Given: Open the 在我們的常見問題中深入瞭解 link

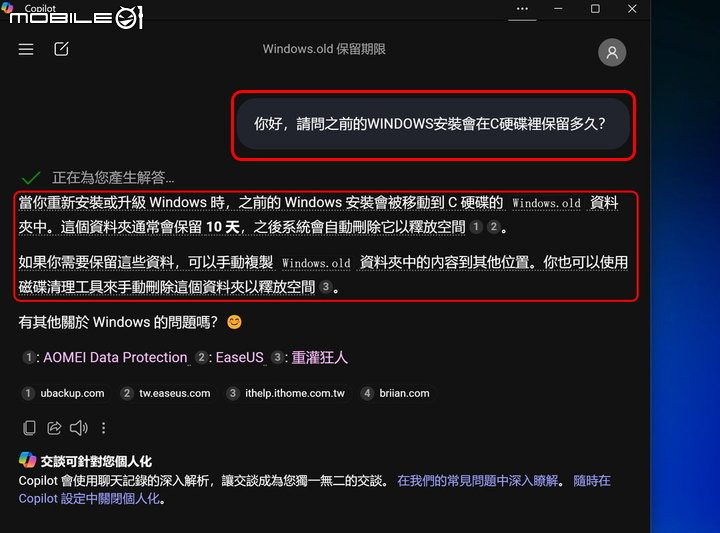Looking at the screenshot, I should tap(478, 481).
